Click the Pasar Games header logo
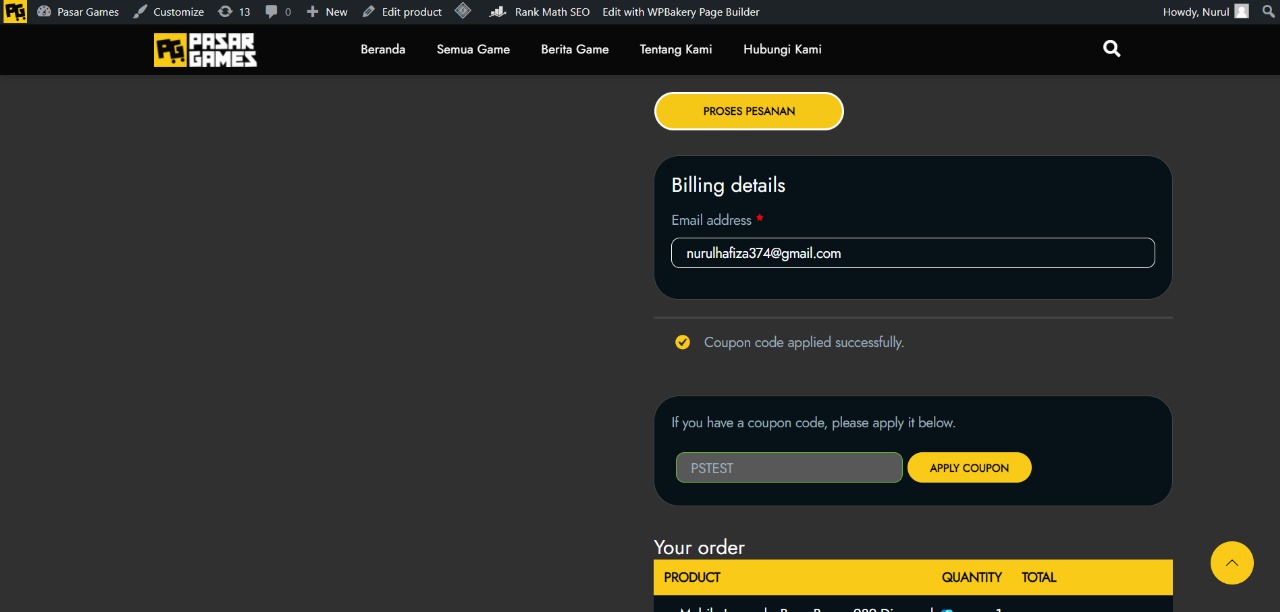 (x=205, y=50)
